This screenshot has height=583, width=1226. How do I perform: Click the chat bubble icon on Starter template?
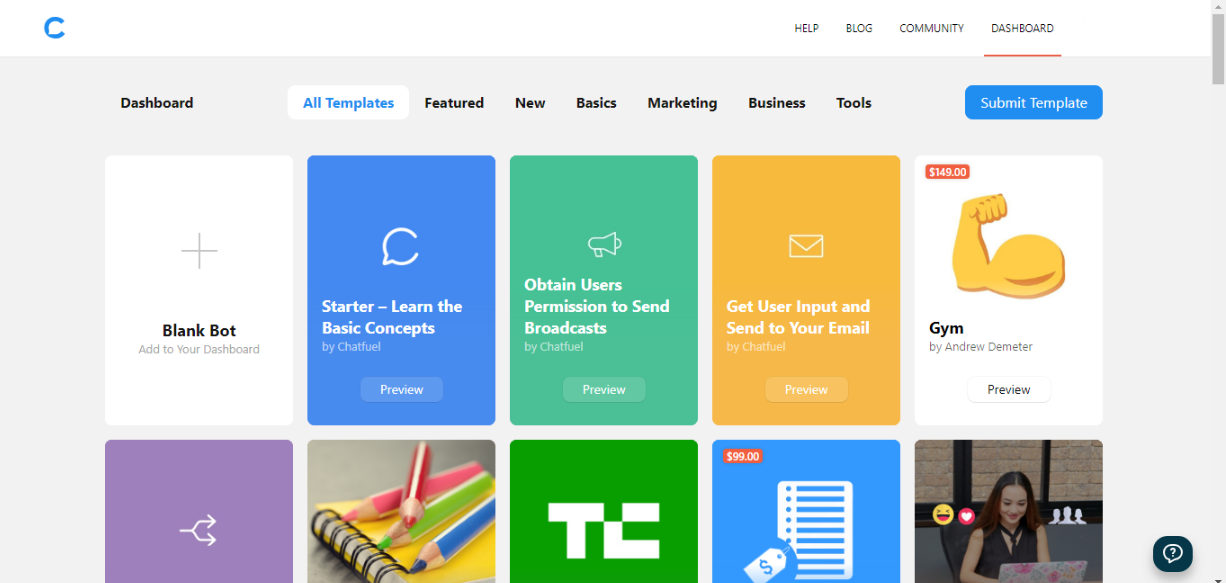[401, 246]
